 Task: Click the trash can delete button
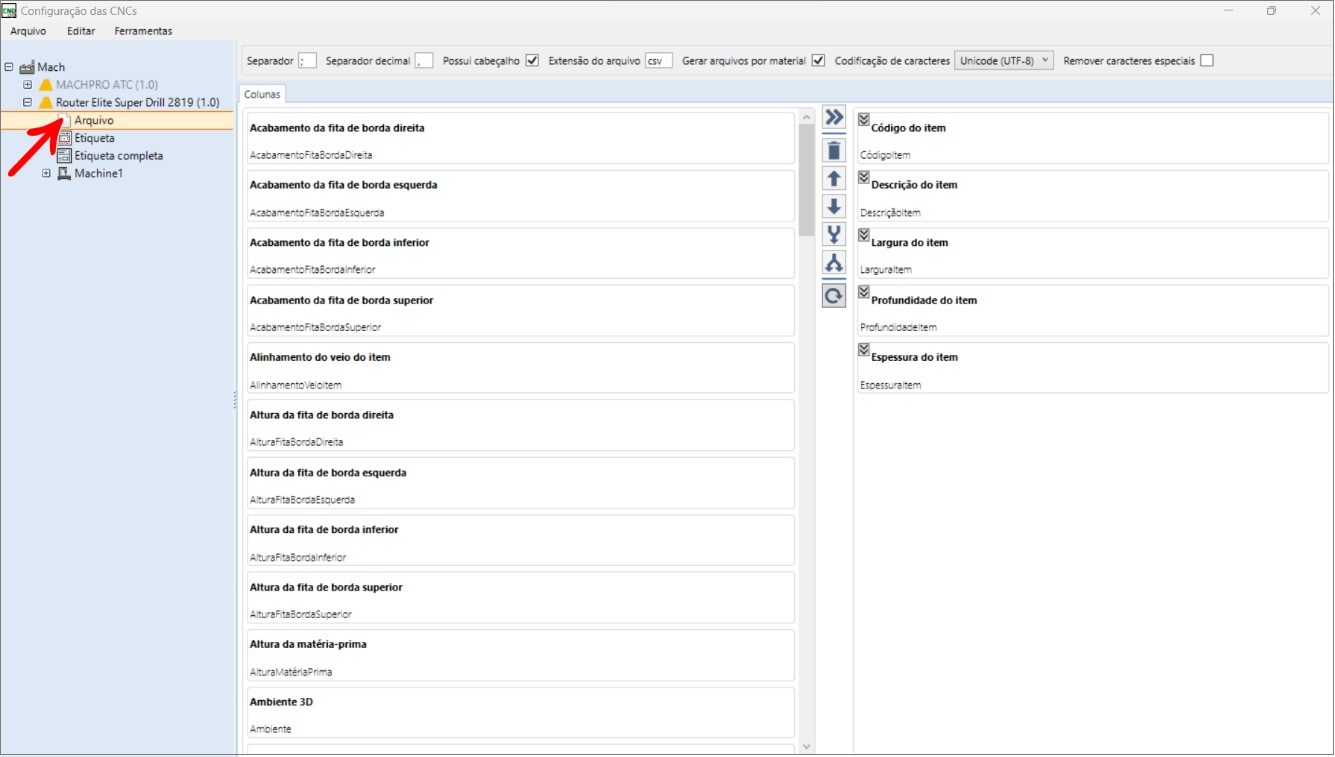point(834,151)
